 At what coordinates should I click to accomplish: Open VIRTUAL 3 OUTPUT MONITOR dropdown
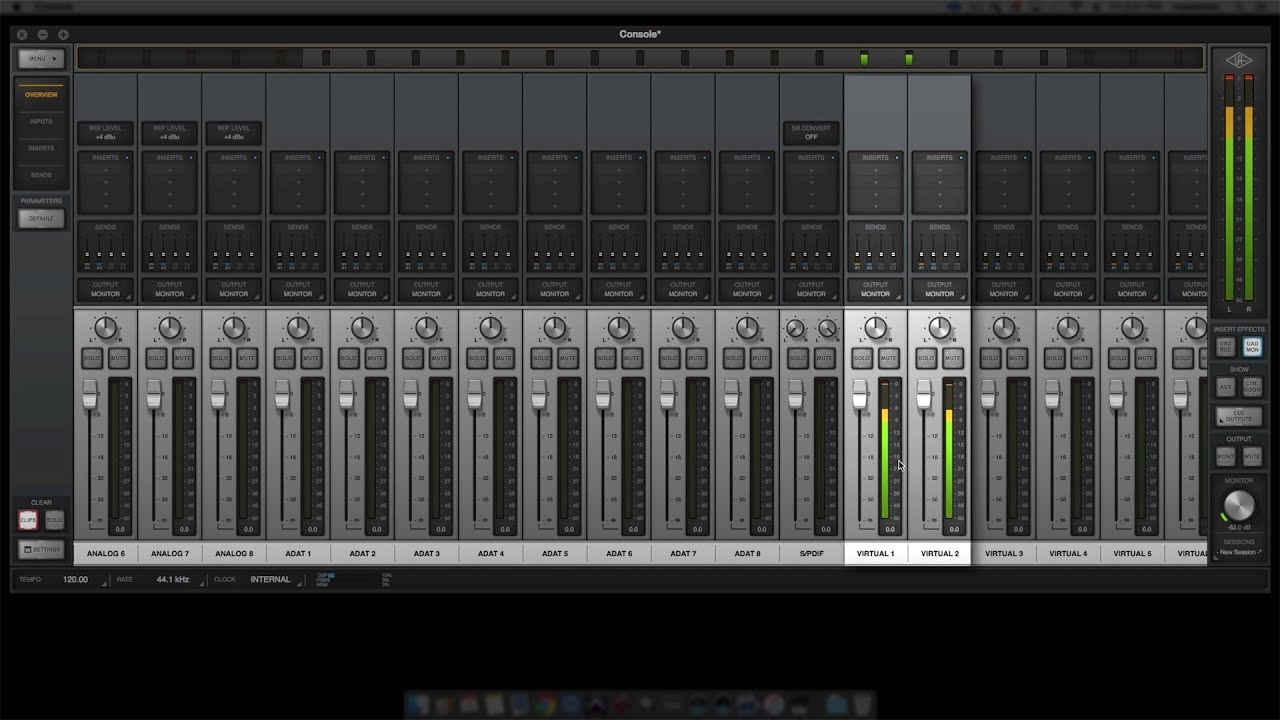(x=1004, y=289)
